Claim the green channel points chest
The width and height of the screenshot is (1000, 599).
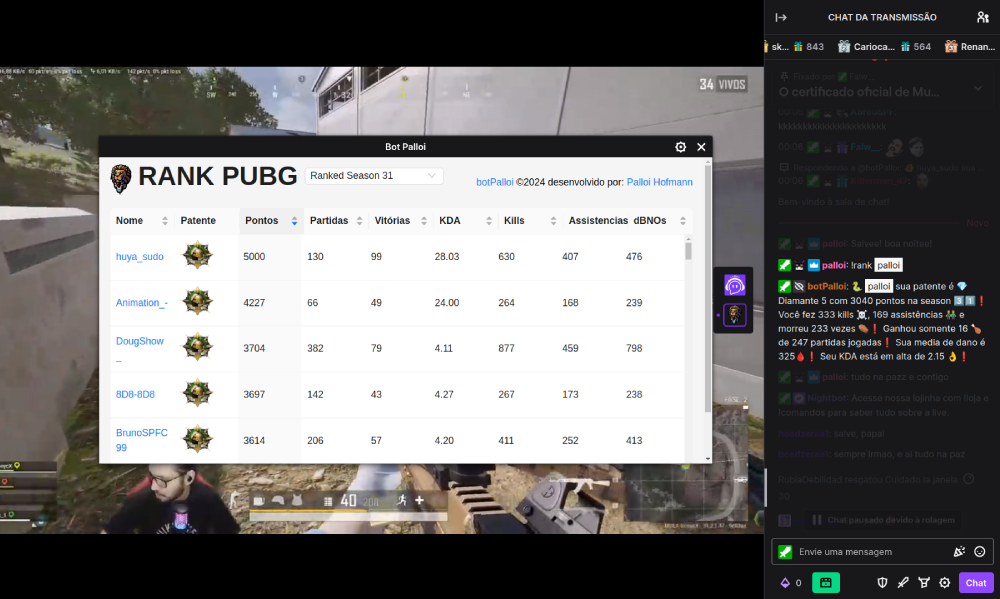826,582
